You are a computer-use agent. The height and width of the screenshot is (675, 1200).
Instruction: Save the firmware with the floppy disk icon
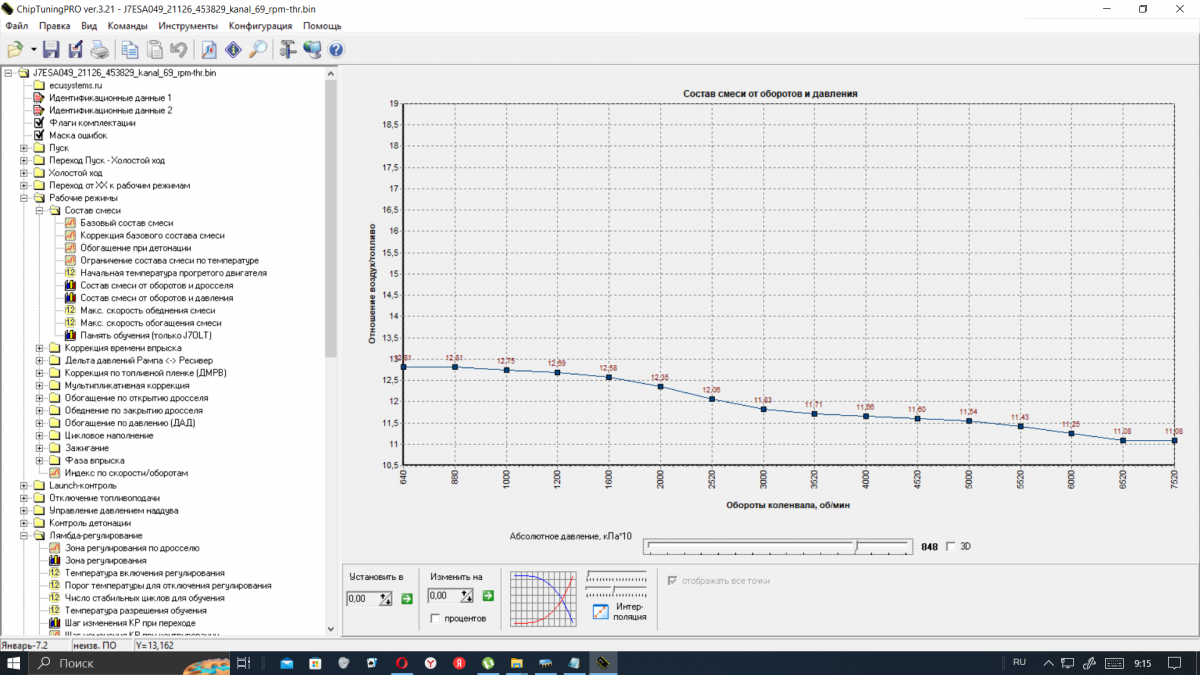[50, 49]
